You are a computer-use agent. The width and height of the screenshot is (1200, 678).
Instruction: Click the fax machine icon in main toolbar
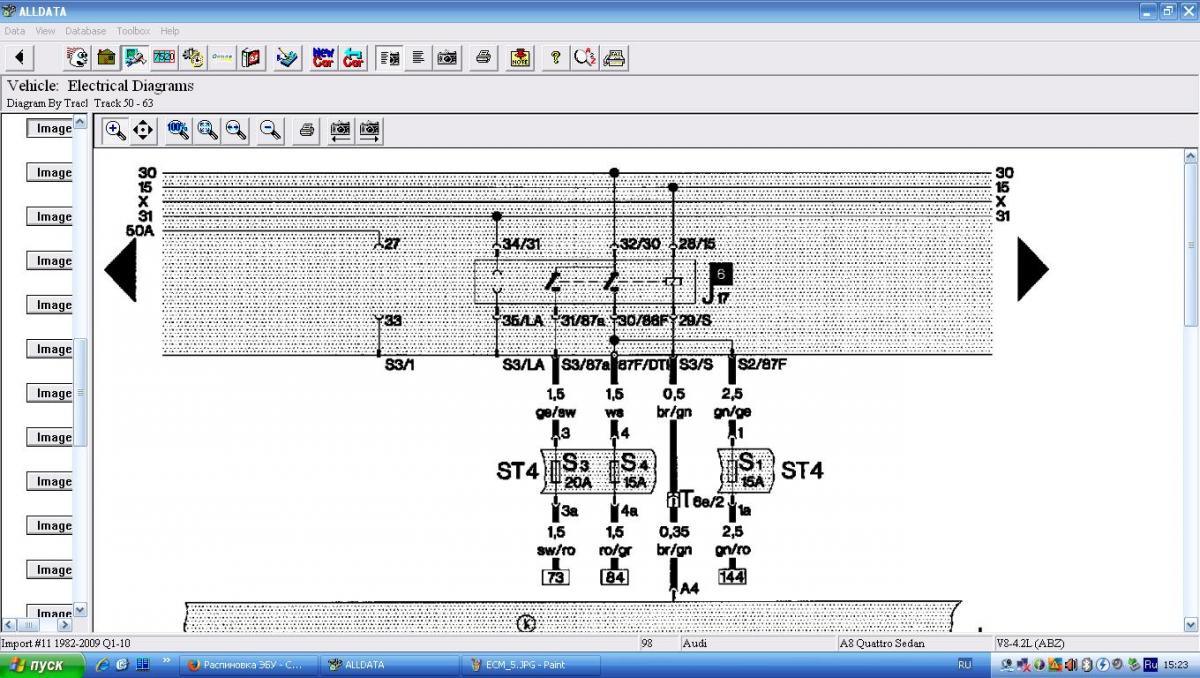point(615,57)
